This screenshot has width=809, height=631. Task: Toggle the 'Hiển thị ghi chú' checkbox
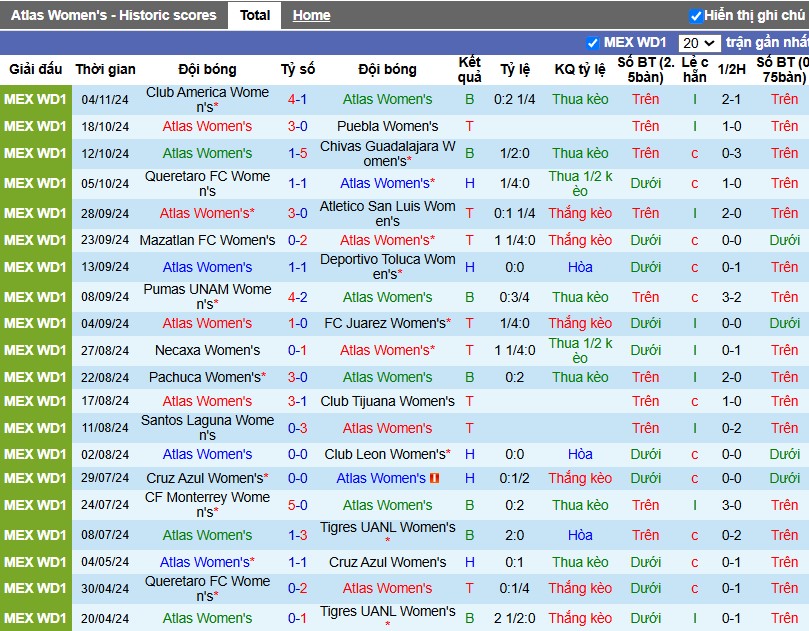(696, 16)
